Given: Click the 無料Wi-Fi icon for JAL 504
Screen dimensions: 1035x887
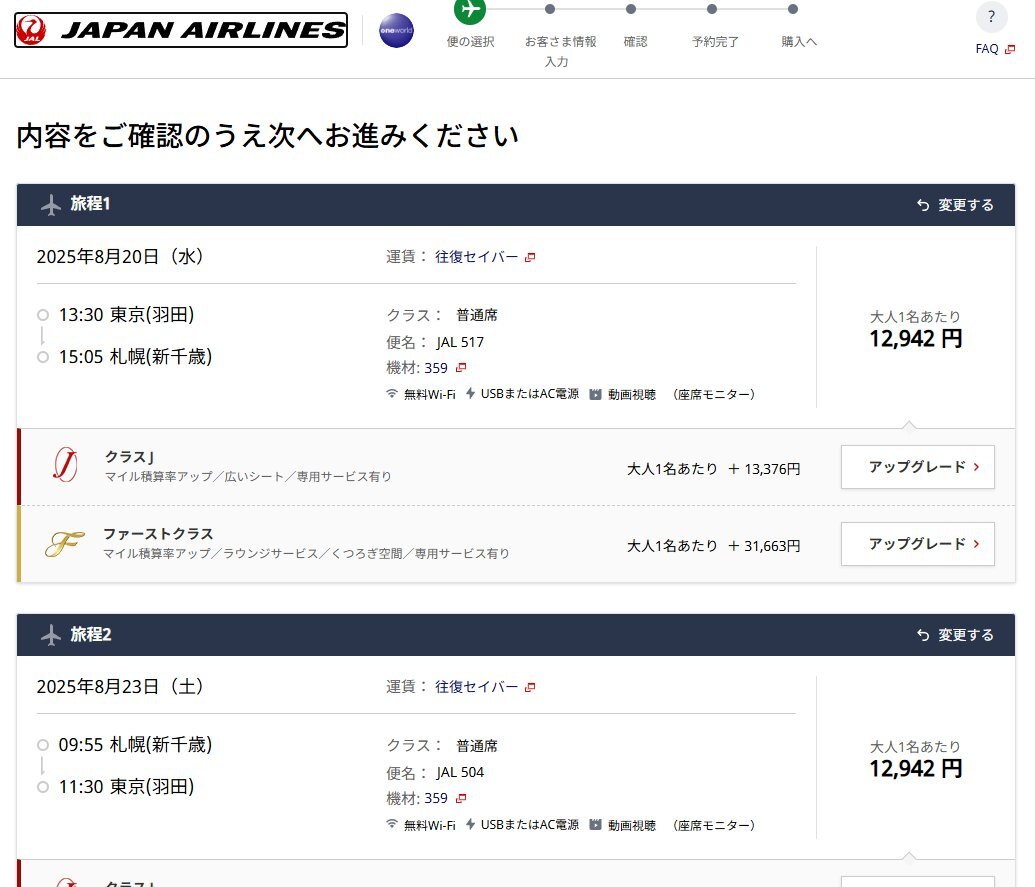Looking at the screenshot, I should tap(391, 824).
